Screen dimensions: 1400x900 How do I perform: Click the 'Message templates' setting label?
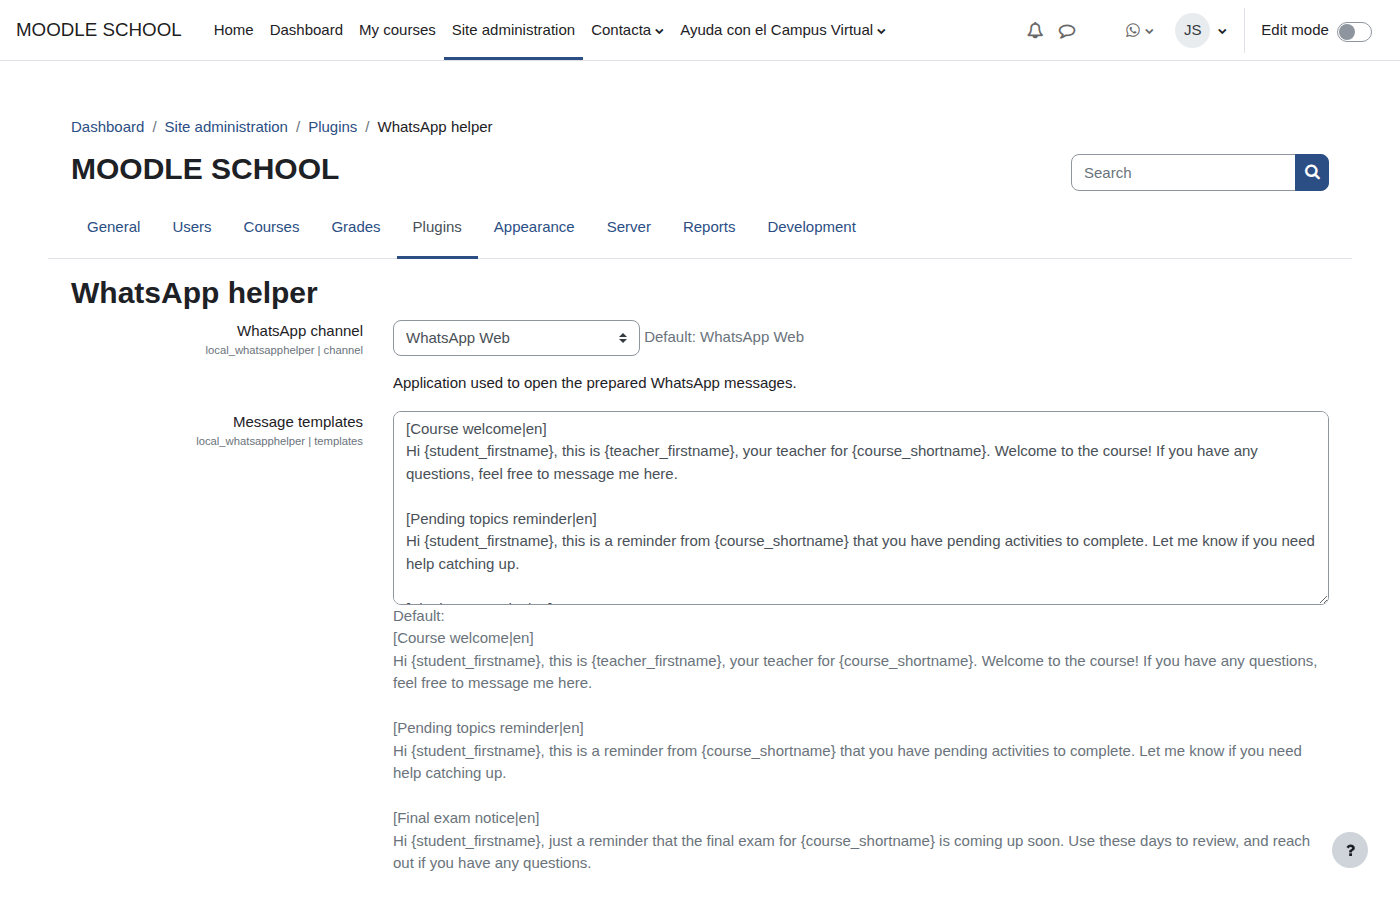pyautogui.click(x=298, y=422)
